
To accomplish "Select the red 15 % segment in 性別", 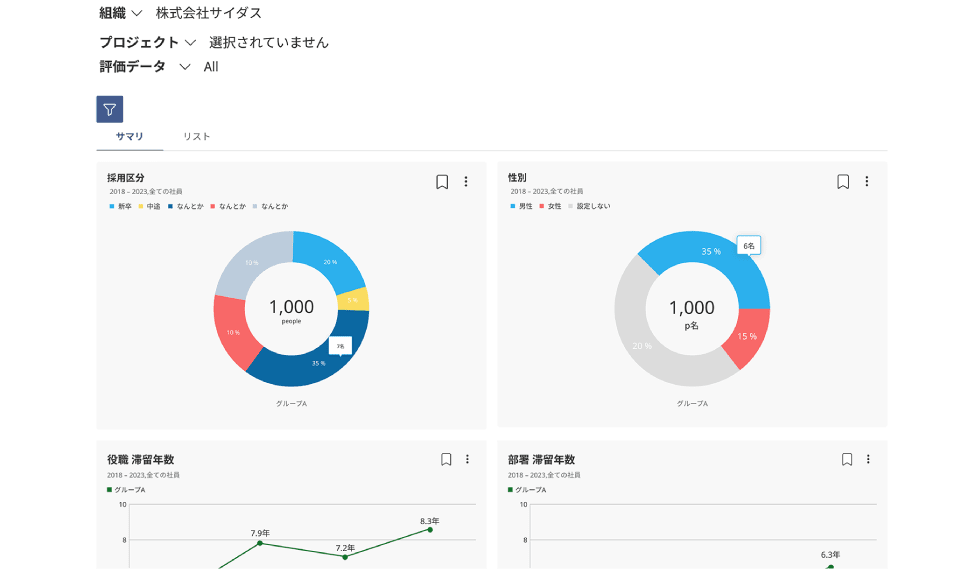I will coord(747,336).
